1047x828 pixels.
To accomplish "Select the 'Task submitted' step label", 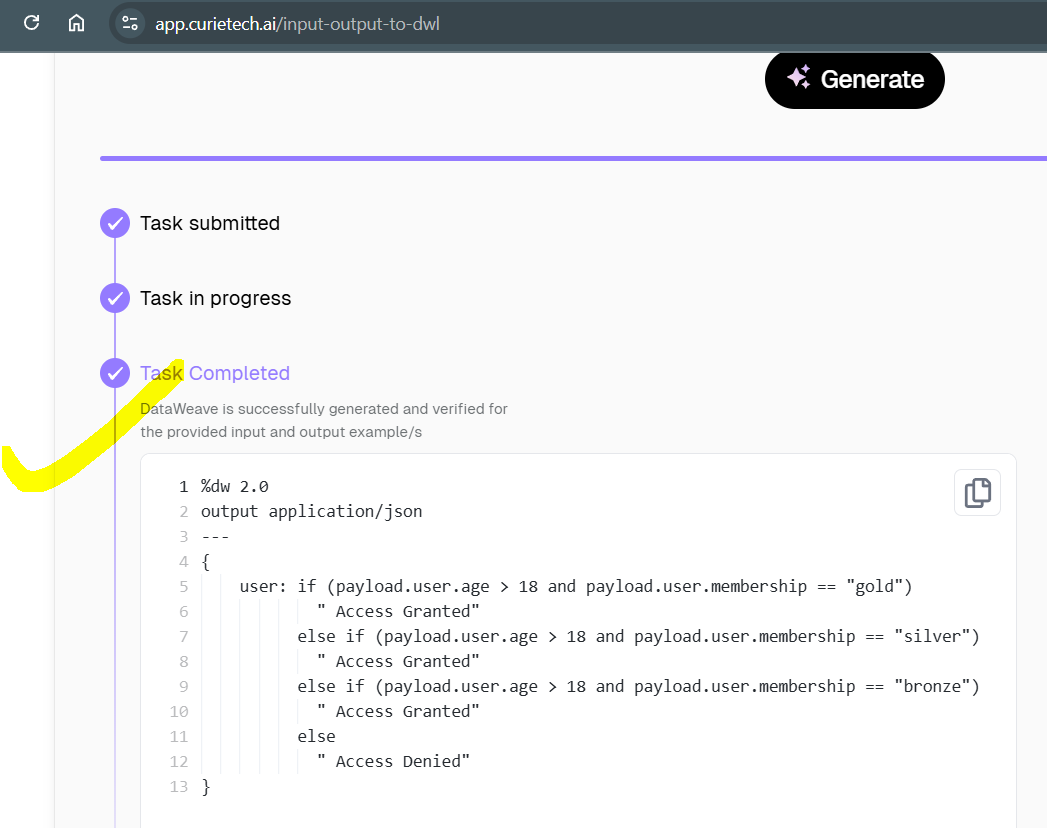I will 210,223.
